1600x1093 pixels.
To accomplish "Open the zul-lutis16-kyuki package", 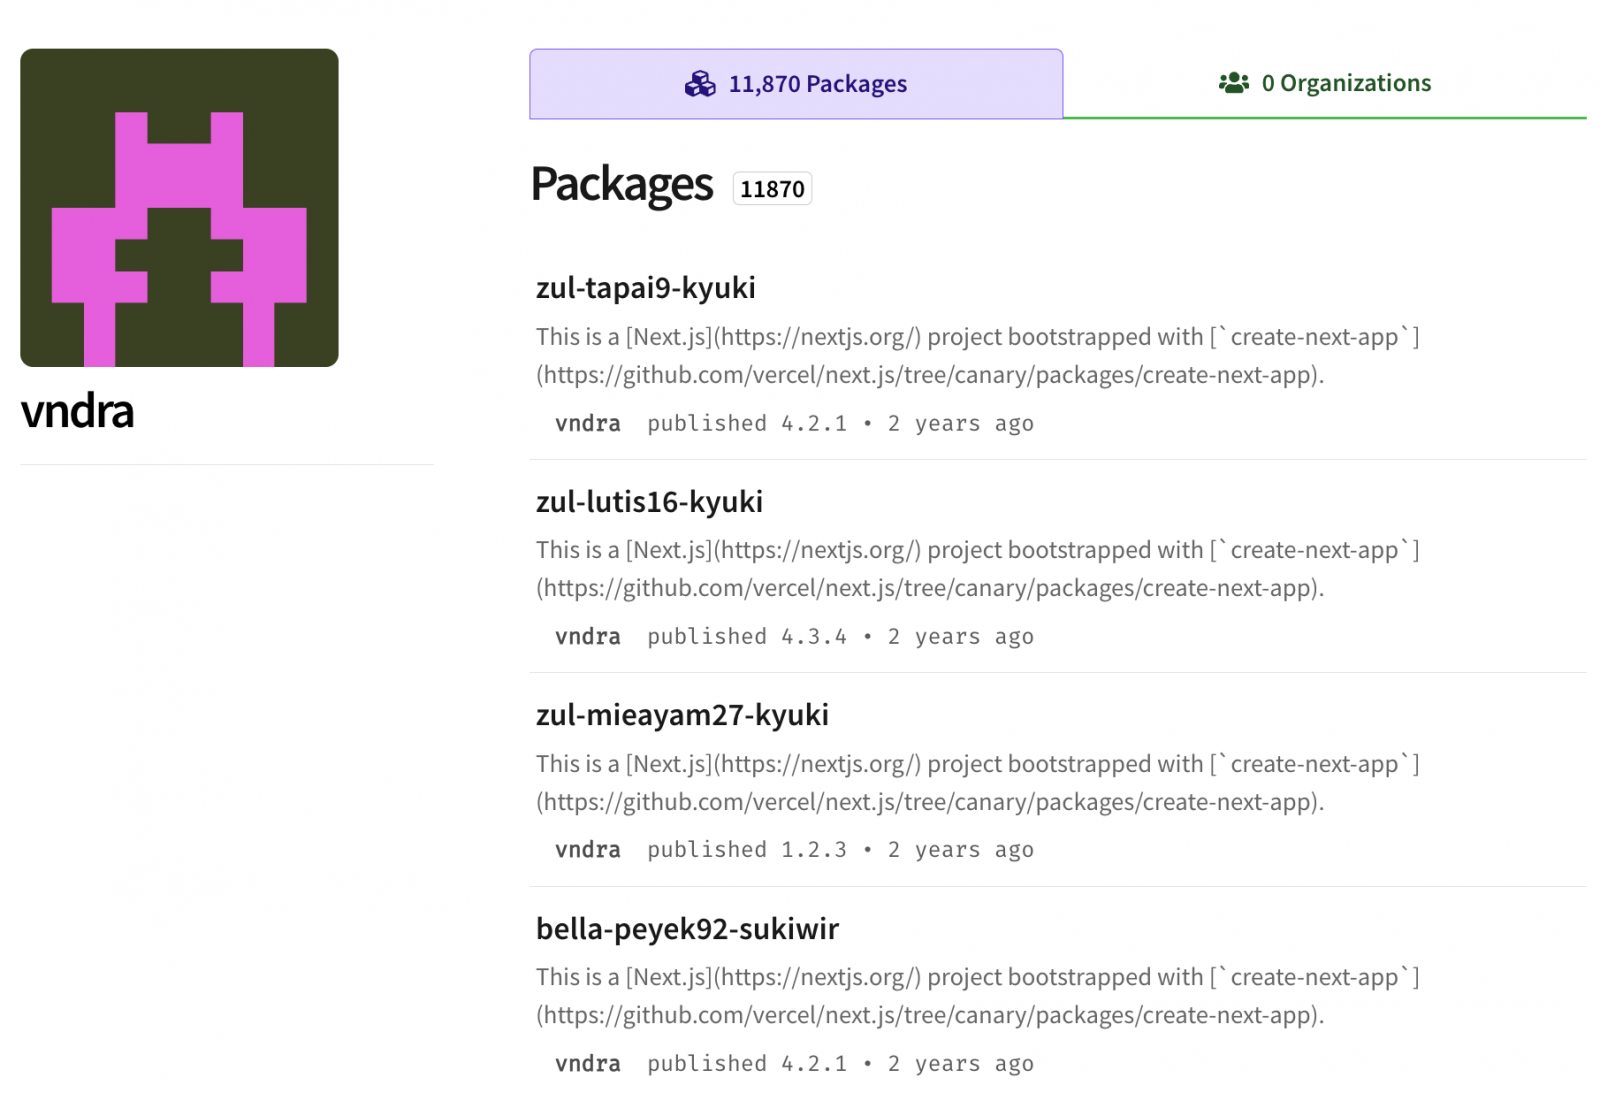I will [x=649, y=501].
